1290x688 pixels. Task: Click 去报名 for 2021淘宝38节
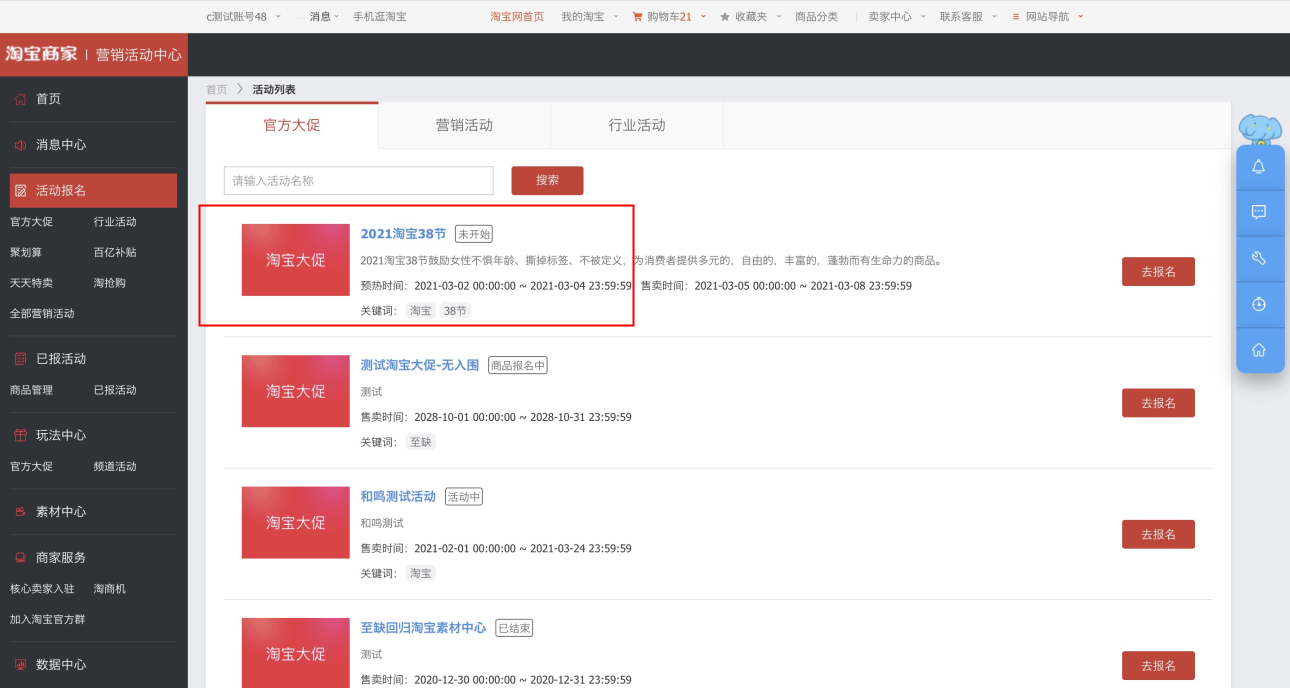click(x=1158, y=272)
